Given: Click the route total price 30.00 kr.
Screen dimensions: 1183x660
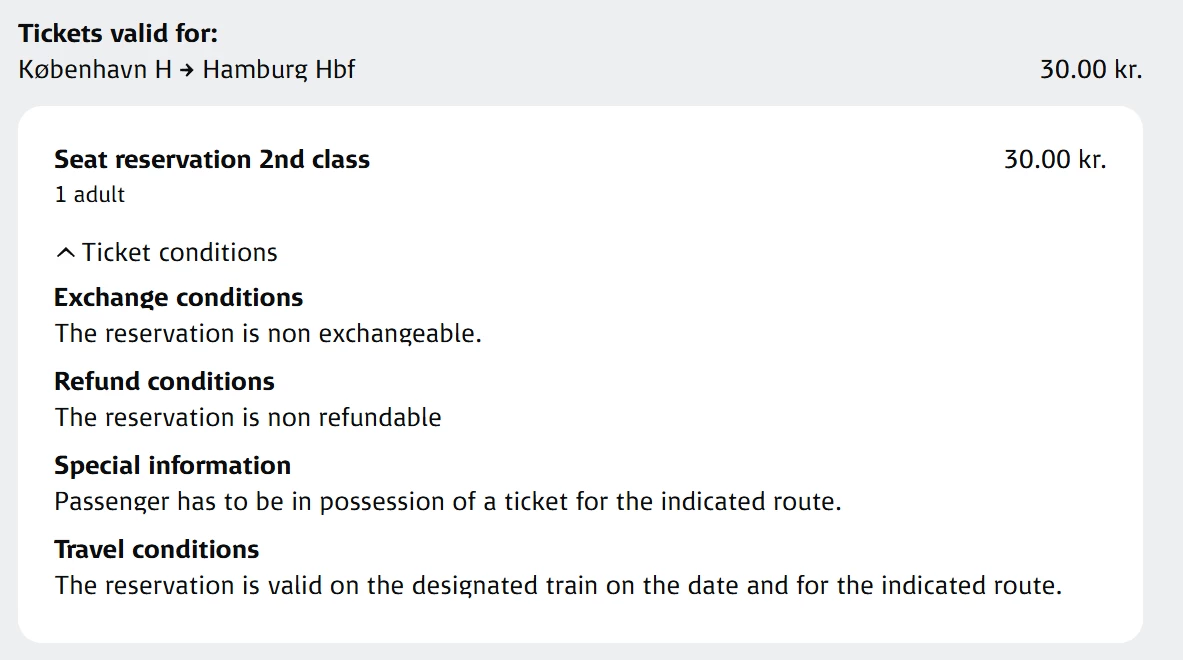Looking at the screenshot, I should pos(1090,70).
